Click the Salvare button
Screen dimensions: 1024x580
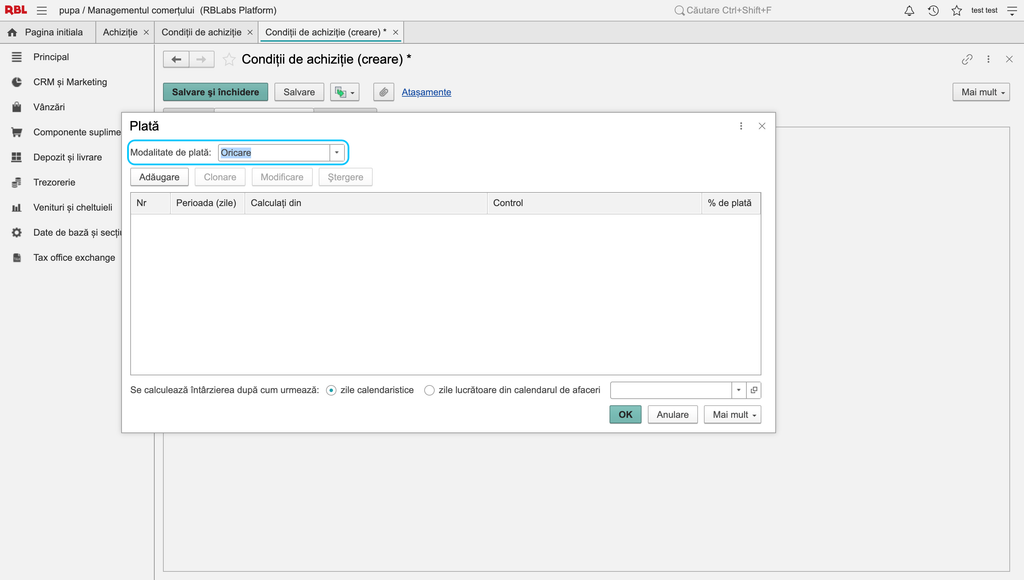click(x=299, y=92)
